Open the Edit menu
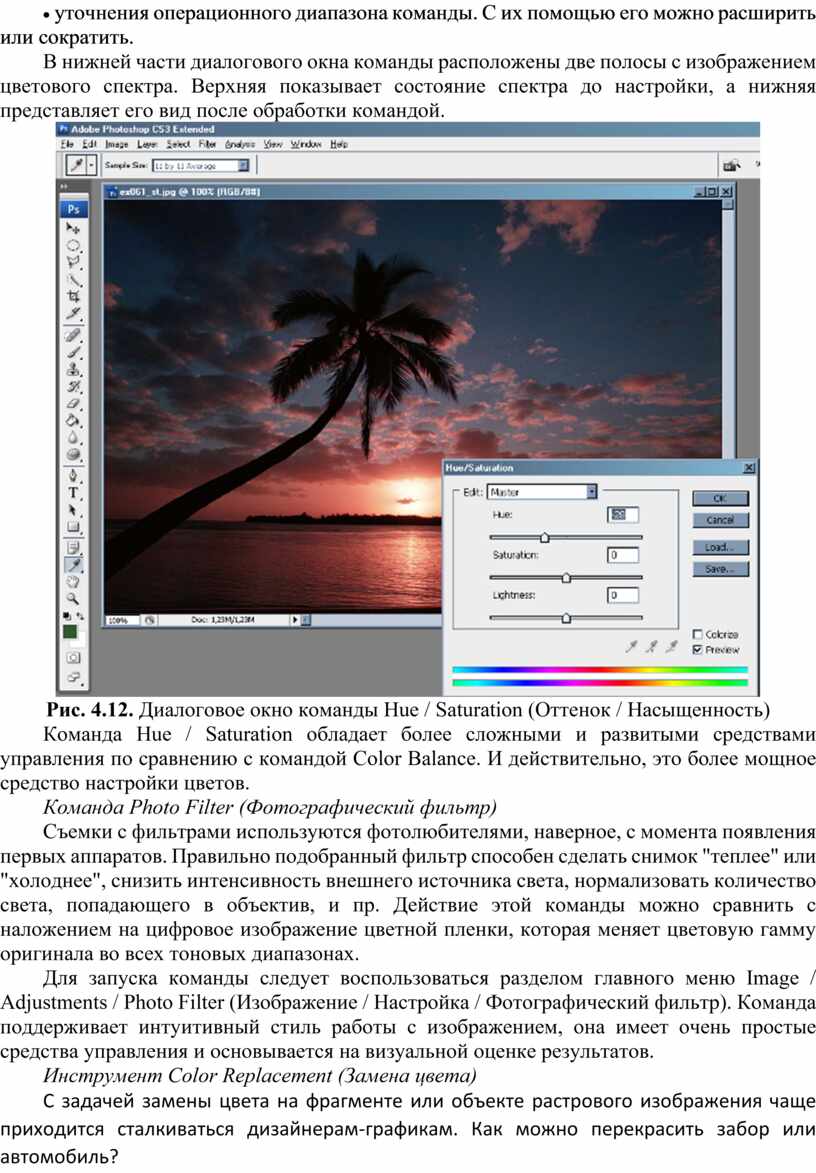 [90, 144]
